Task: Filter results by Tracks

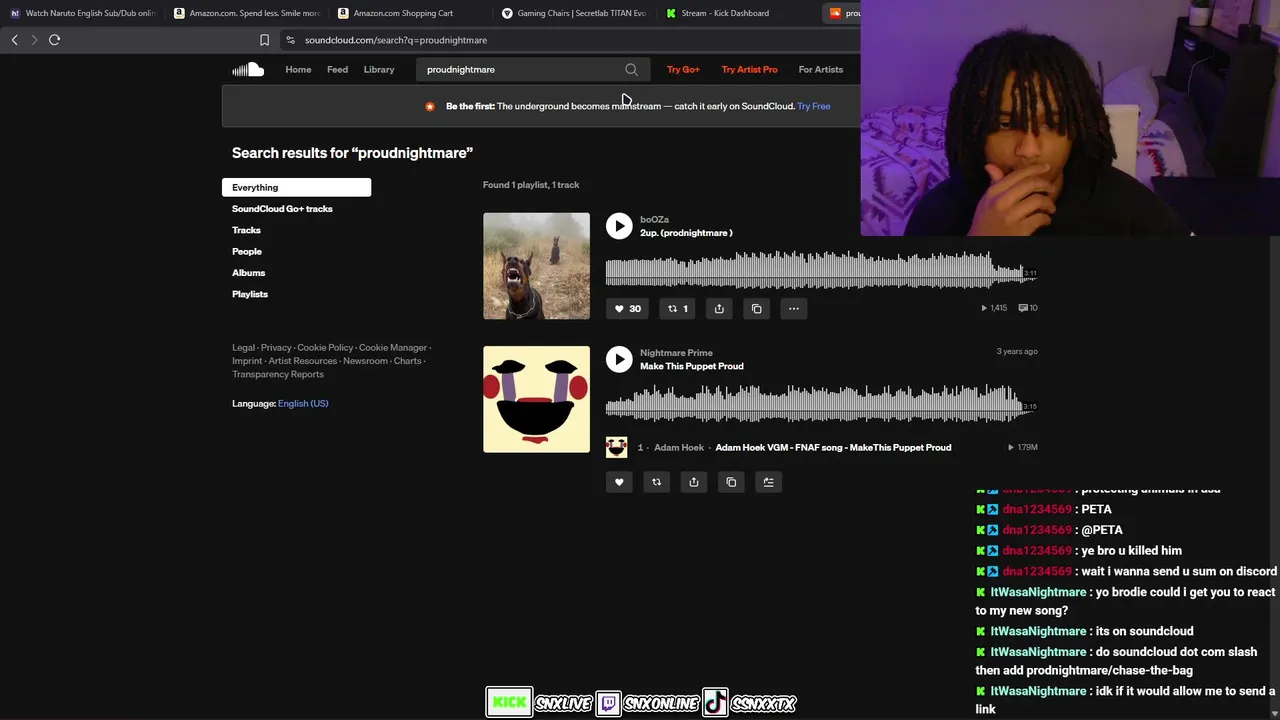Action: 246,230
